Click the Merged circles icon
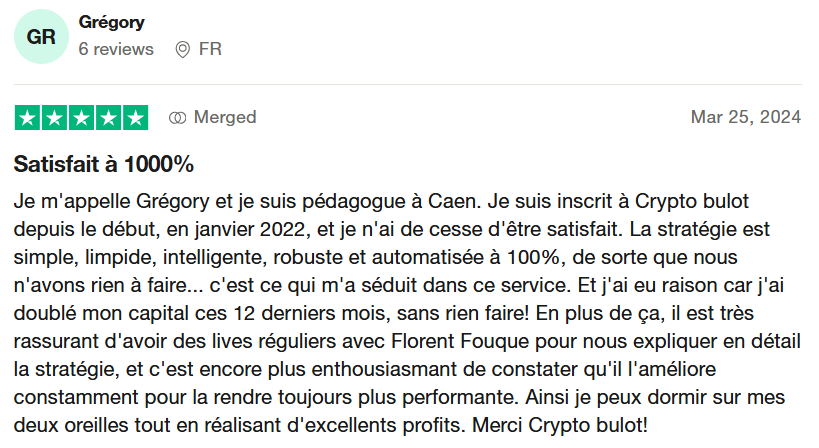The image size is (819, 448). pos(178,118)
